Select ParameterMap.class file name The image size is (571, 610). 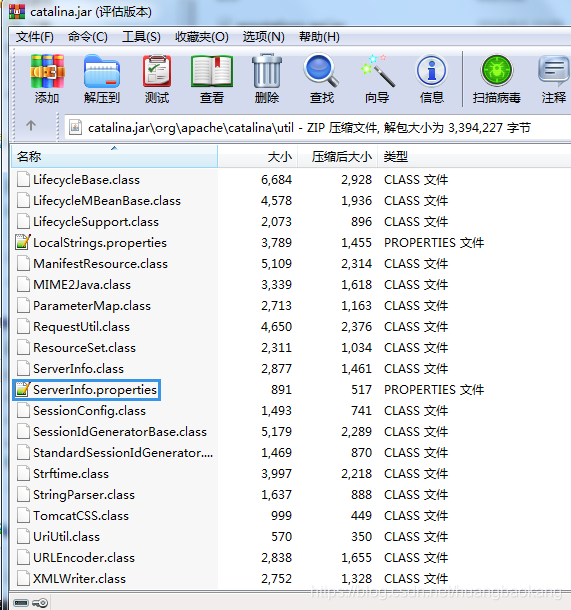click(92, 306)
